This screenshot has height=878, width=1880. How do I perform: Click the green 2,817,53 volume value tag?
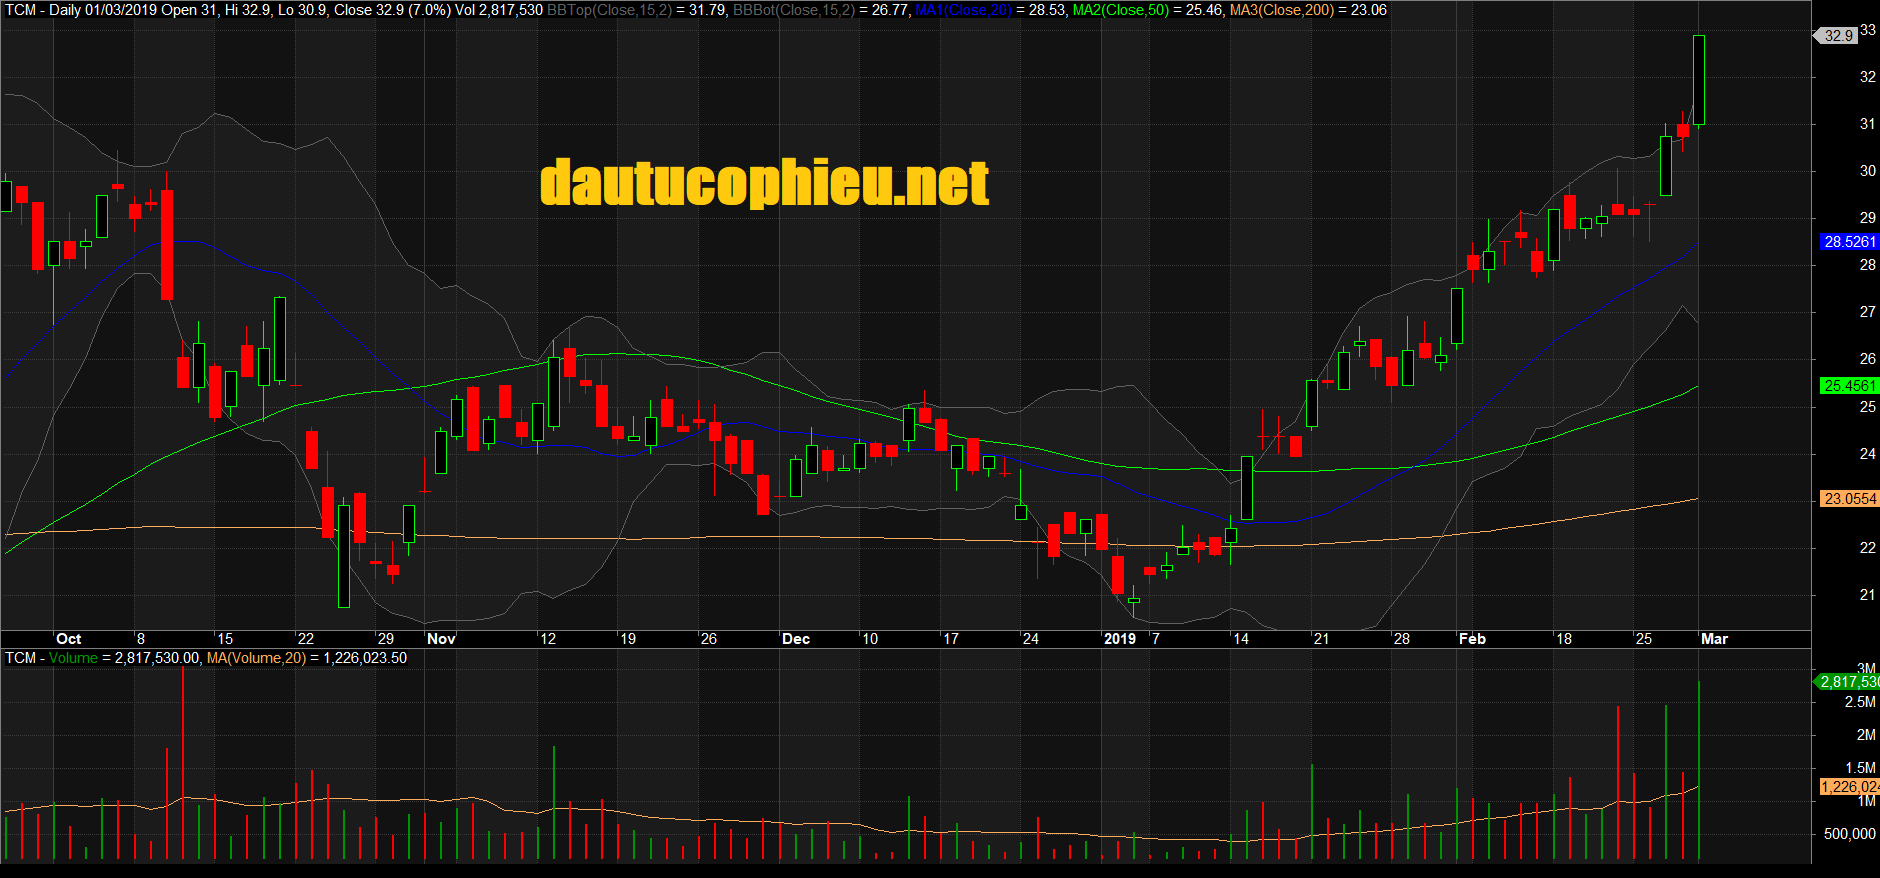(1848, 682)
